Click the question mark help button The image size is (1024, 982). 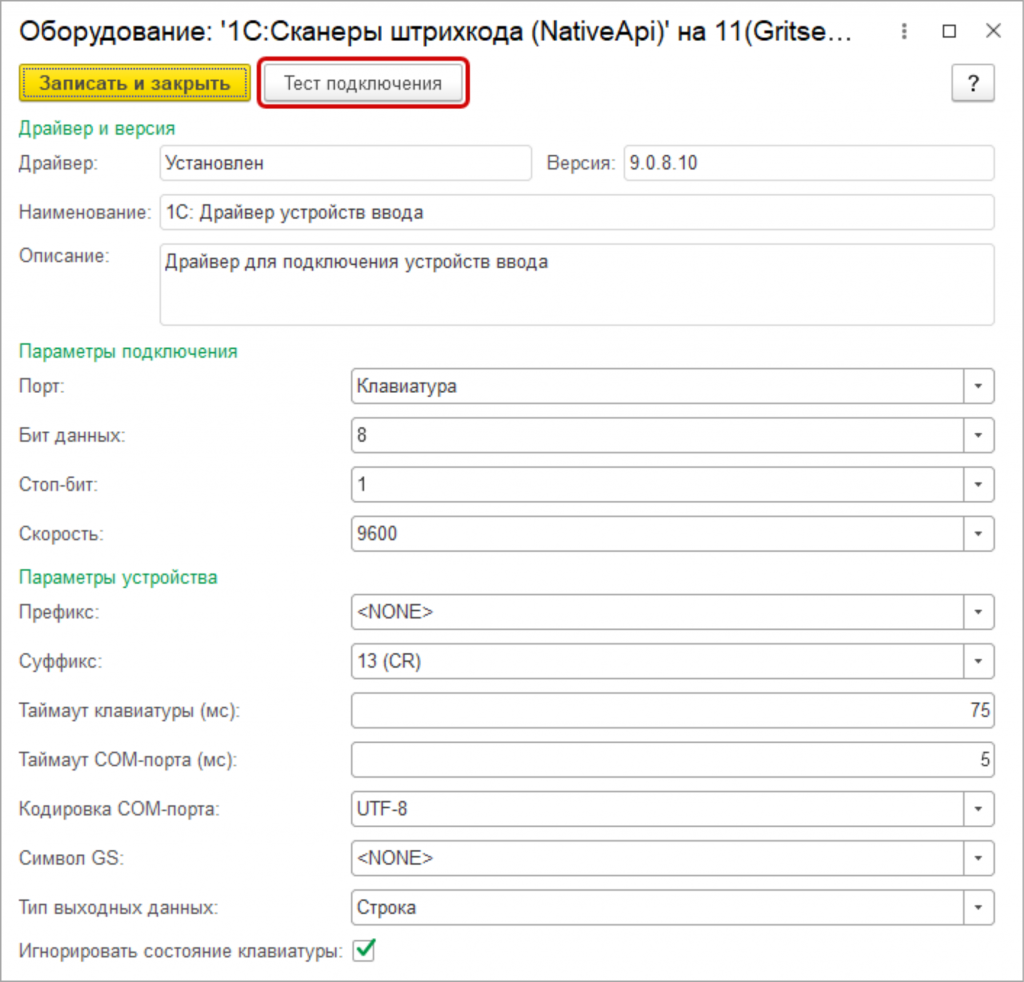tap(972, 84)
